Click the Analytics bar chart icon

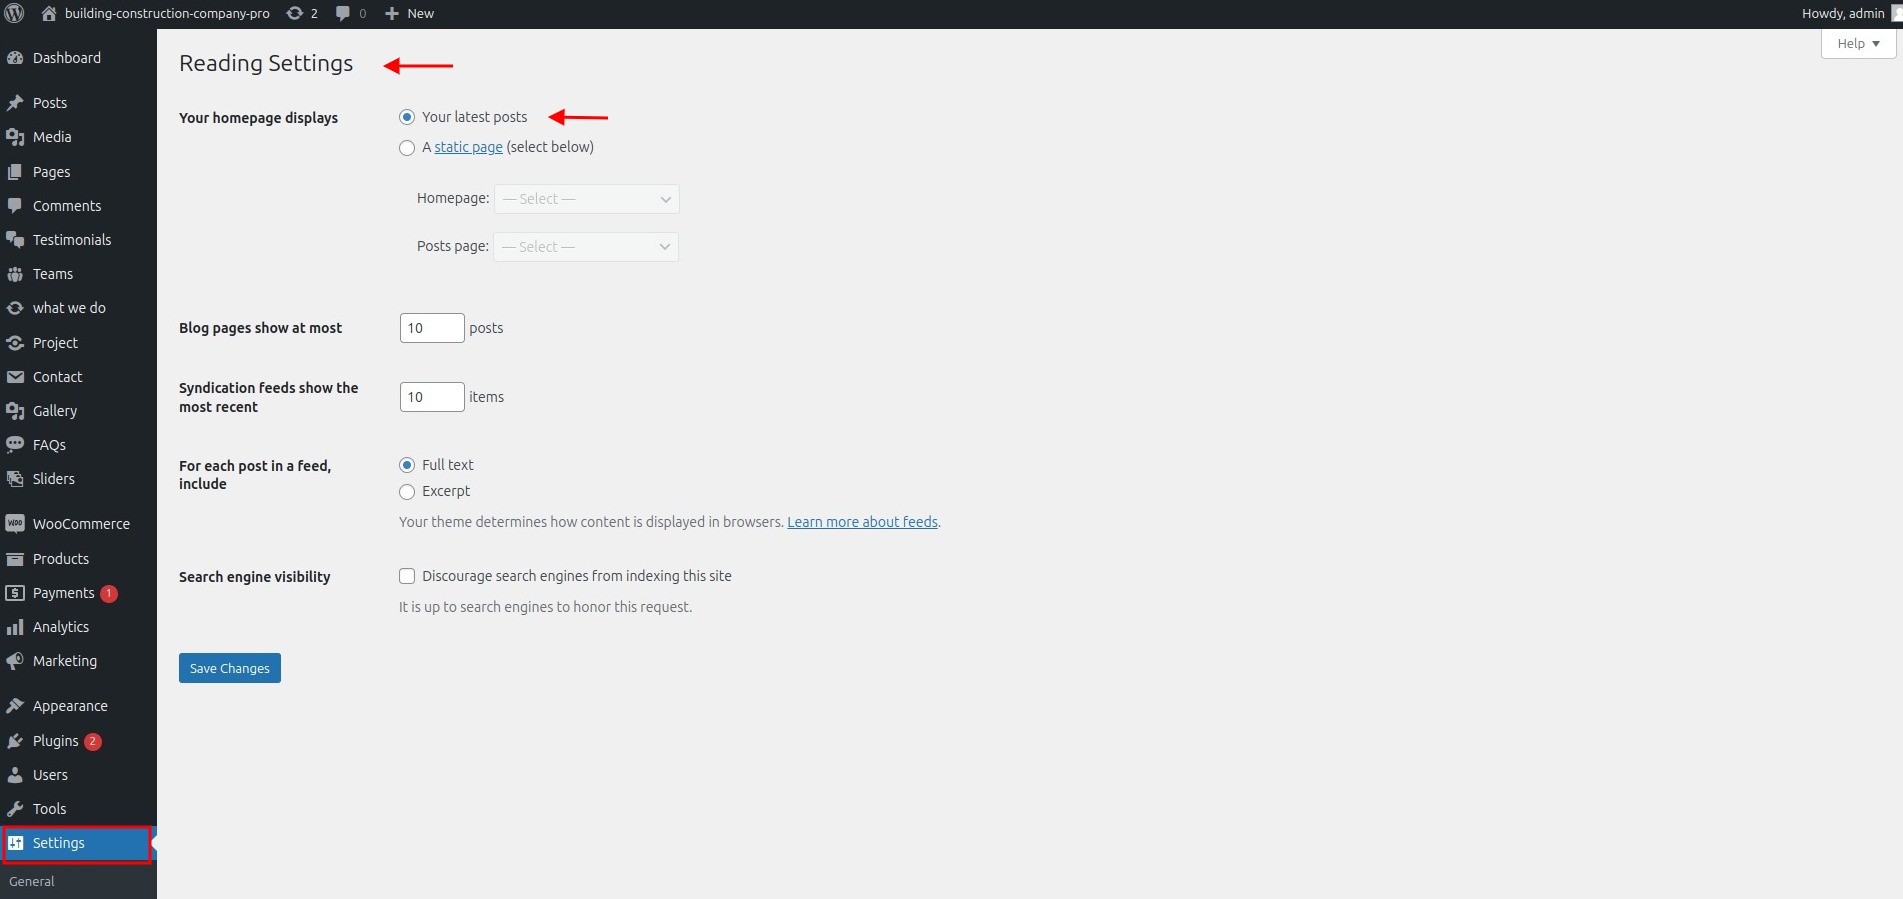tap(15, 627)
